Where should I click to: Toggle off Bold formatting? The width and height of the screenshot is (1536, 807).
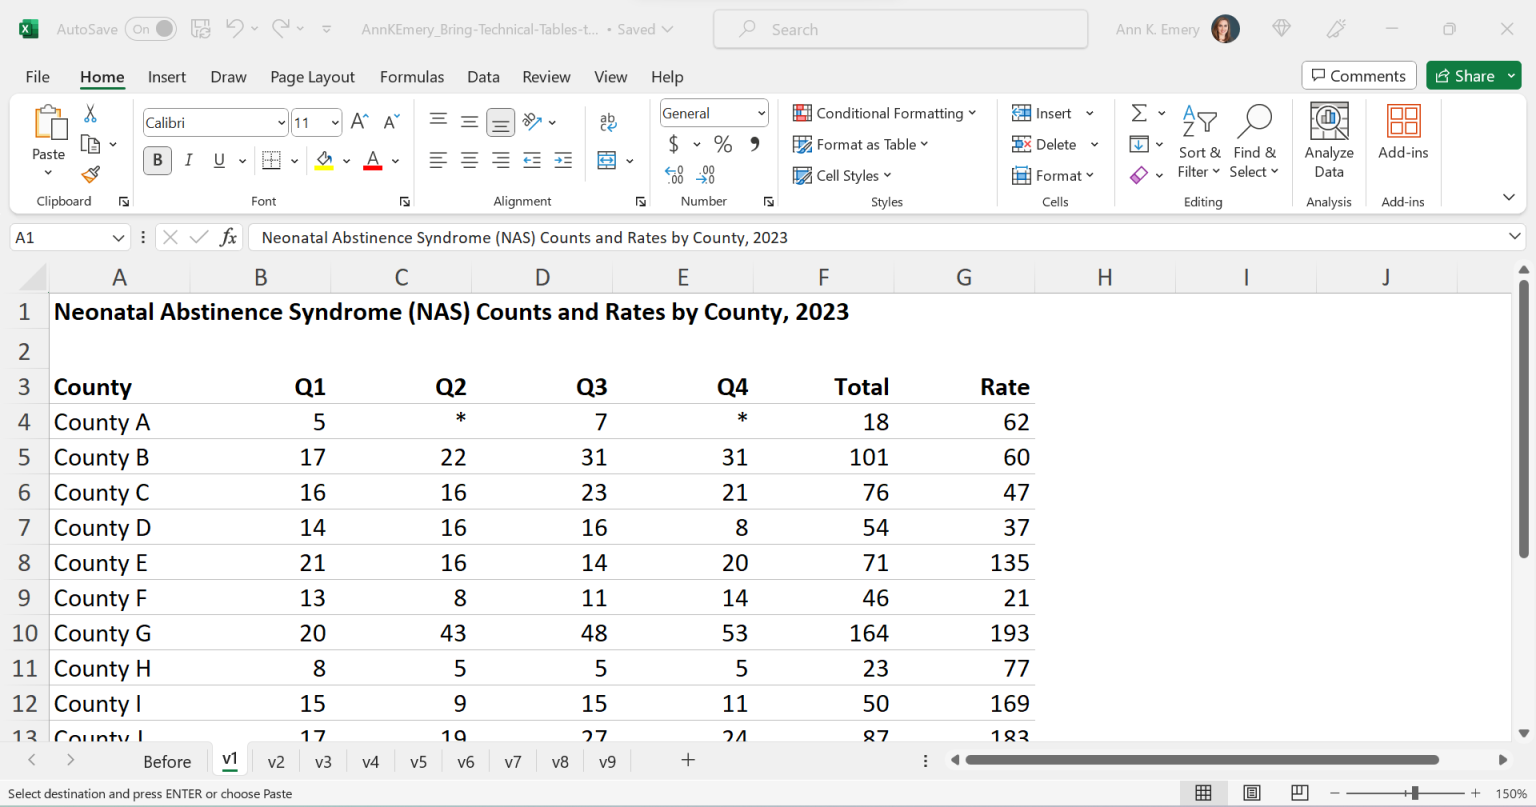tap(157, 160)
